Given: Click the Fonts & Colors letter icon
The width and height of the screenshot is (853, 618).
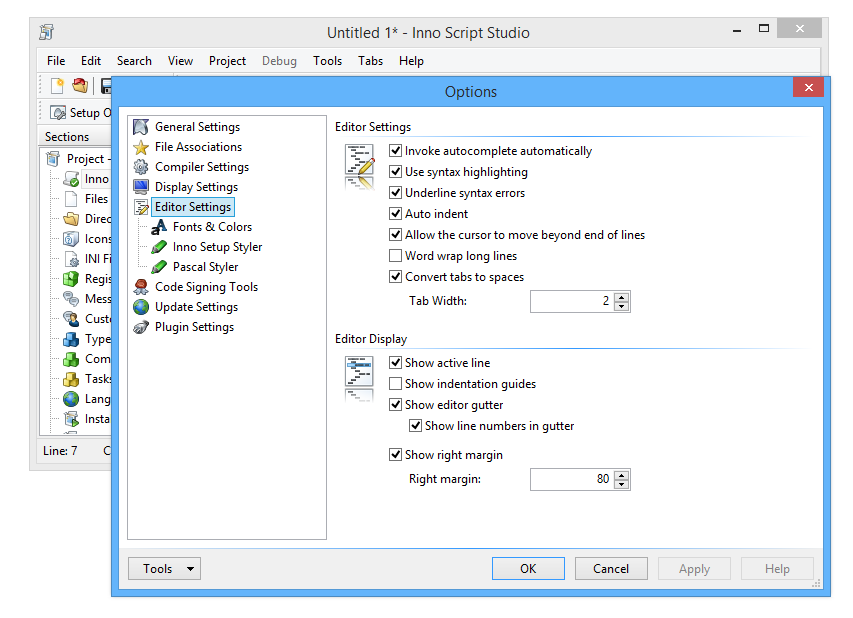Looking at the screenshot, I should [x=159, y=227].
